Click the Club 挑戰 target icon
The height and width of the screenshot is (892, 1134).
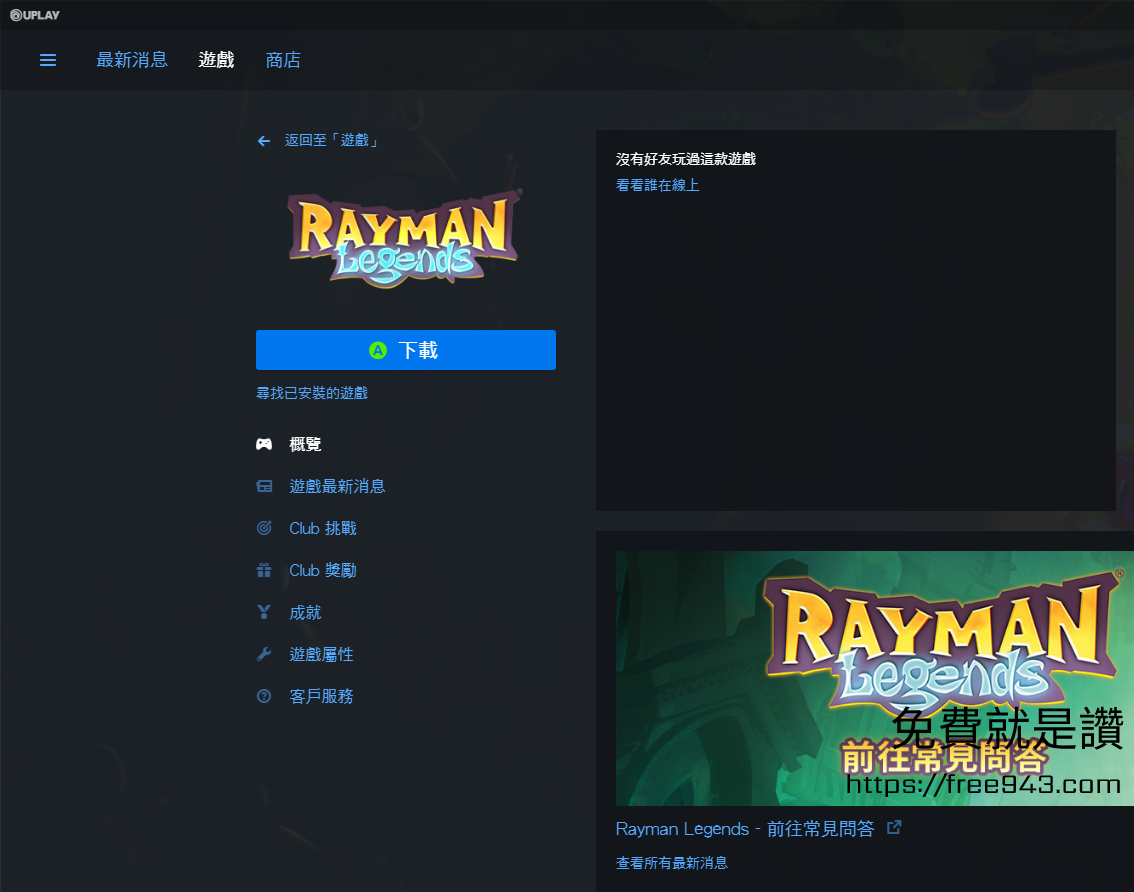pos(263,528)
